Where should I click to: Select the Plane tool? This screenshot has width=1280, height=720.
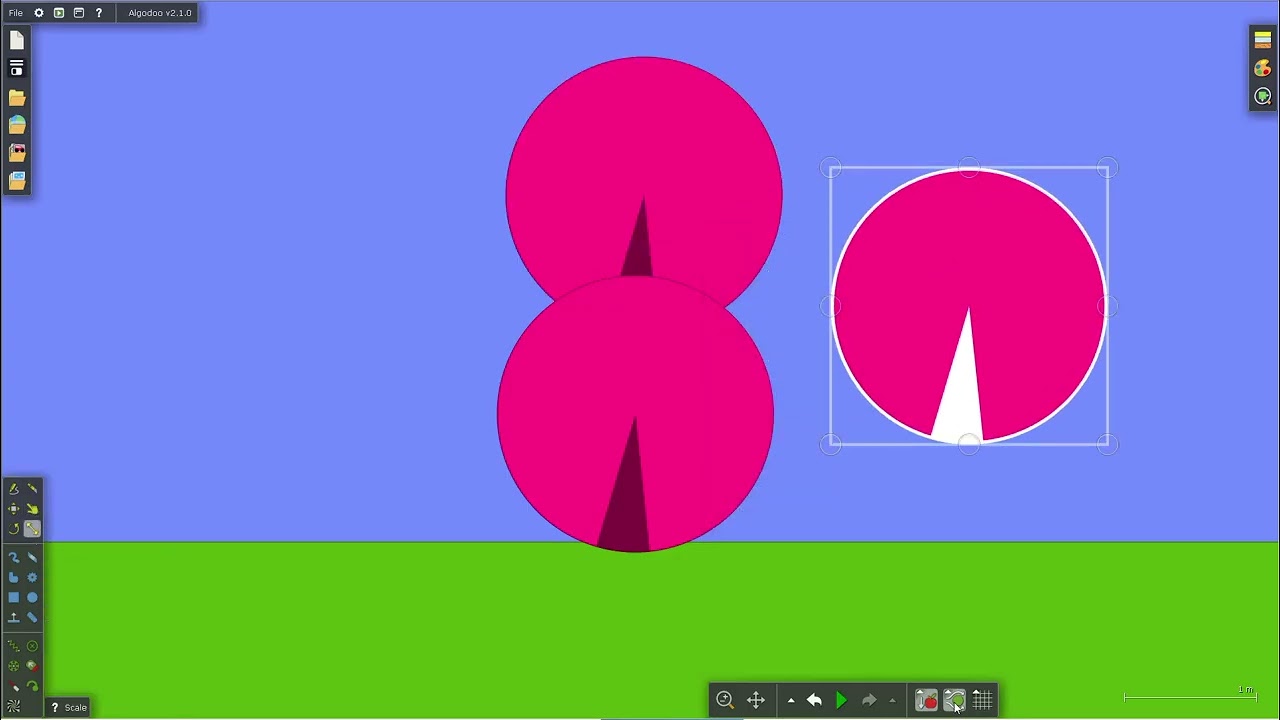point(14,617)
